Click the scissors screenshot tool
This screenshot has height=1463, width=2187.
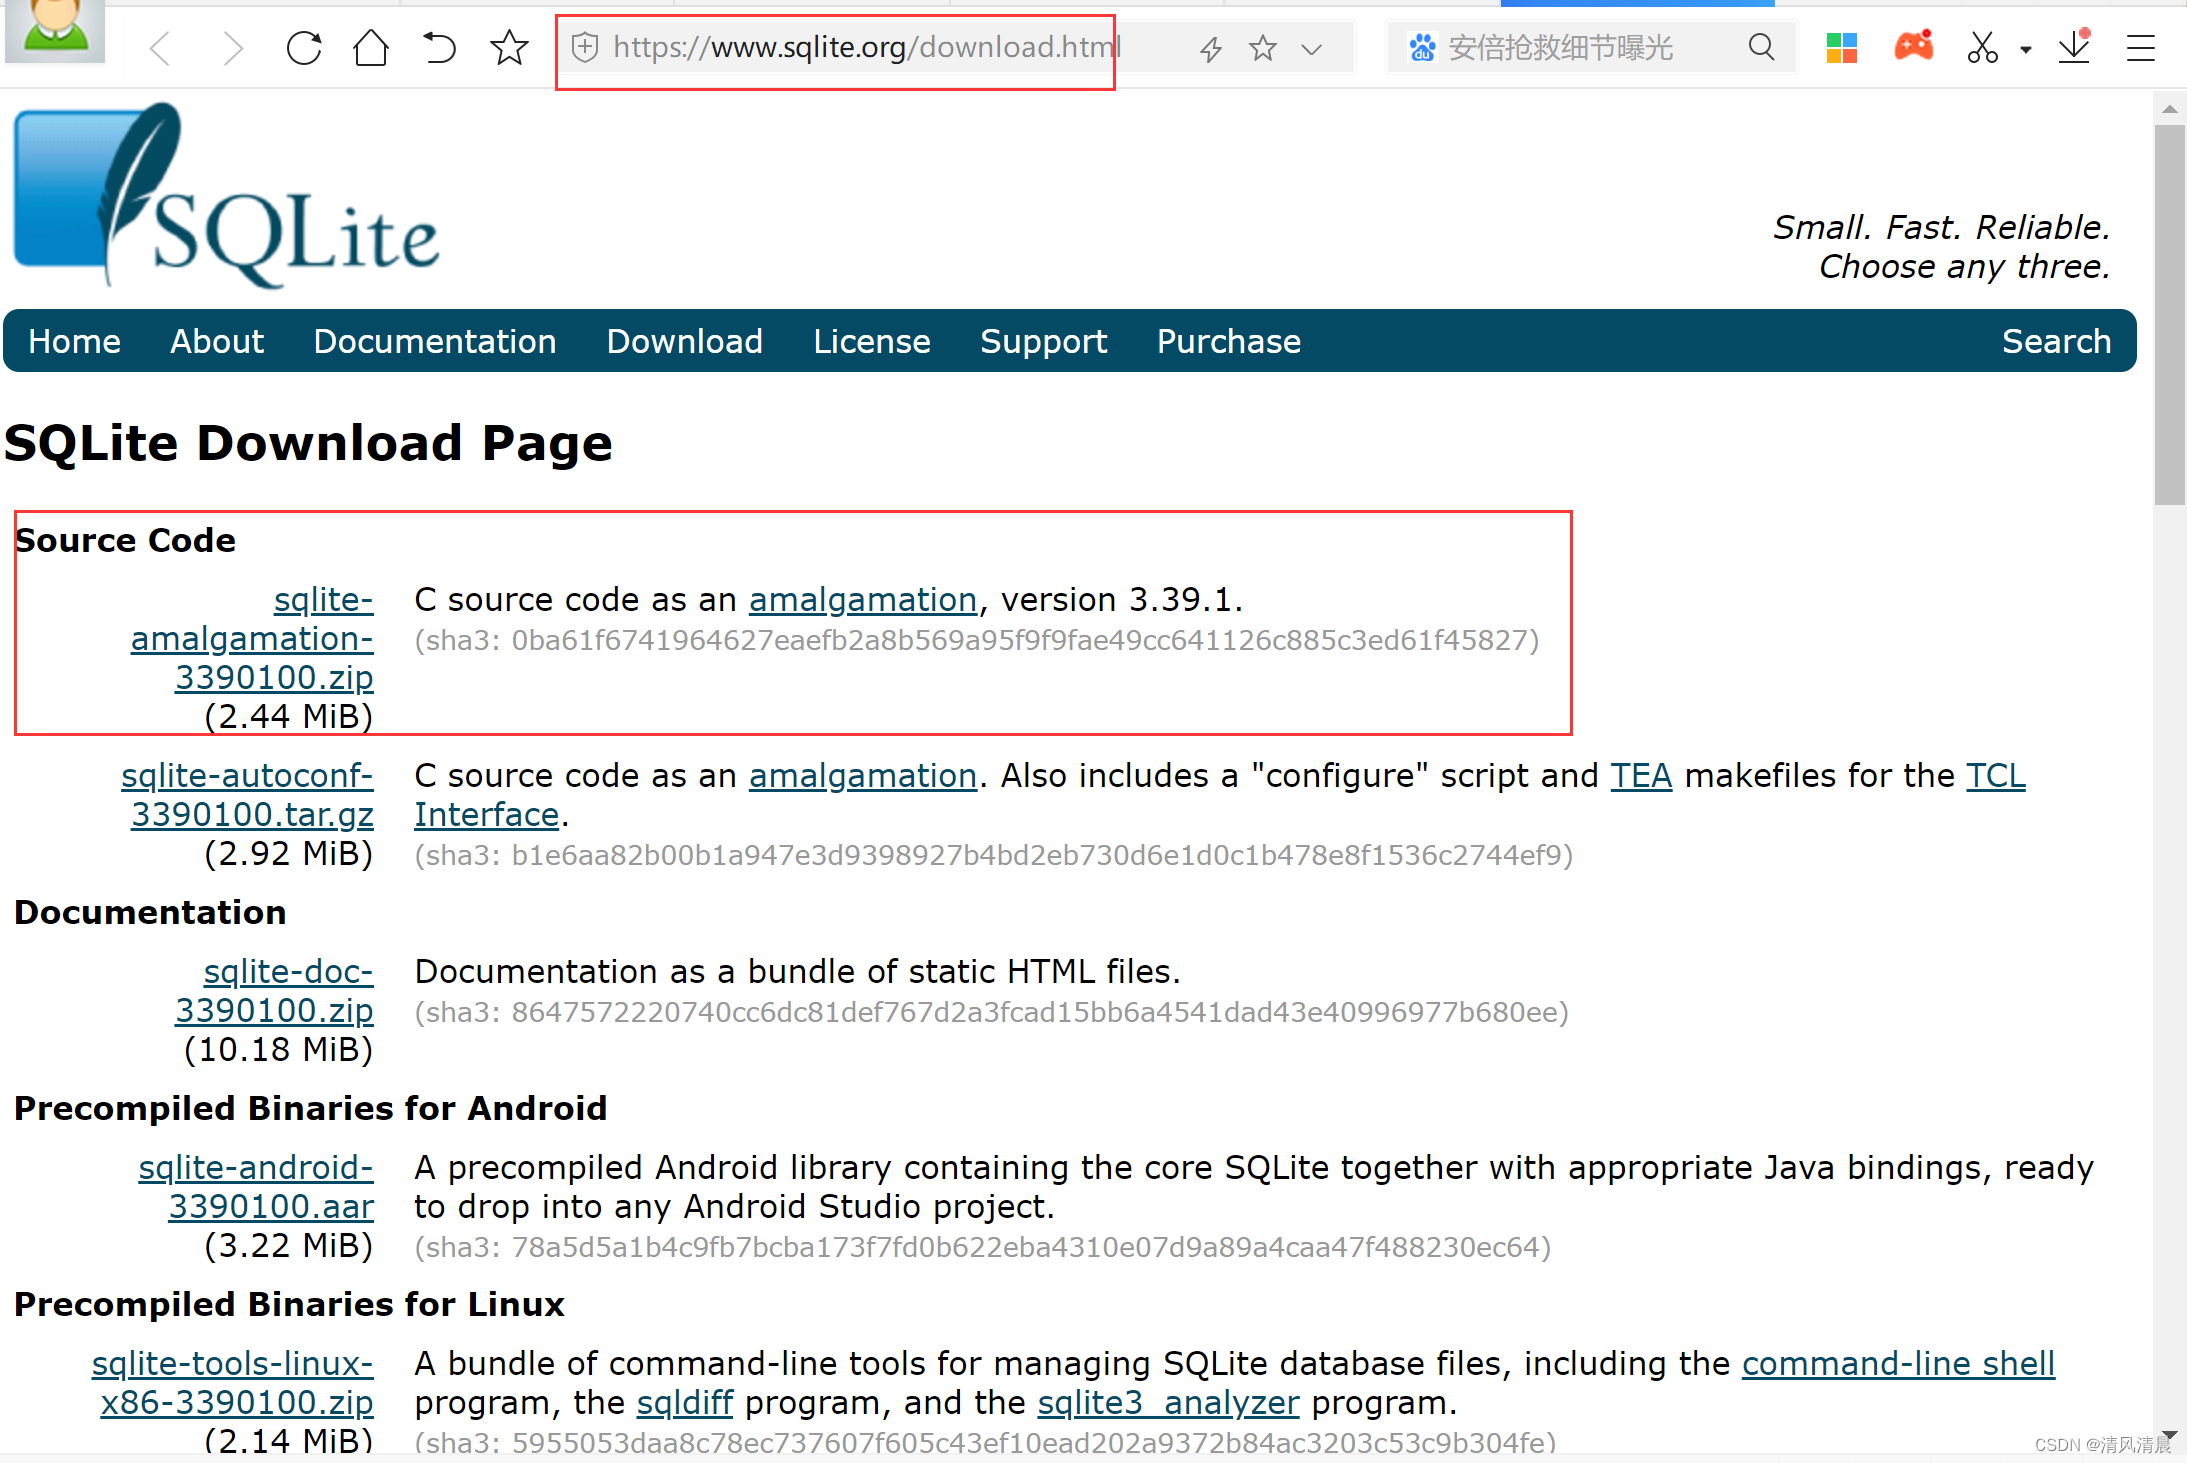click(x=1981, y=48)
